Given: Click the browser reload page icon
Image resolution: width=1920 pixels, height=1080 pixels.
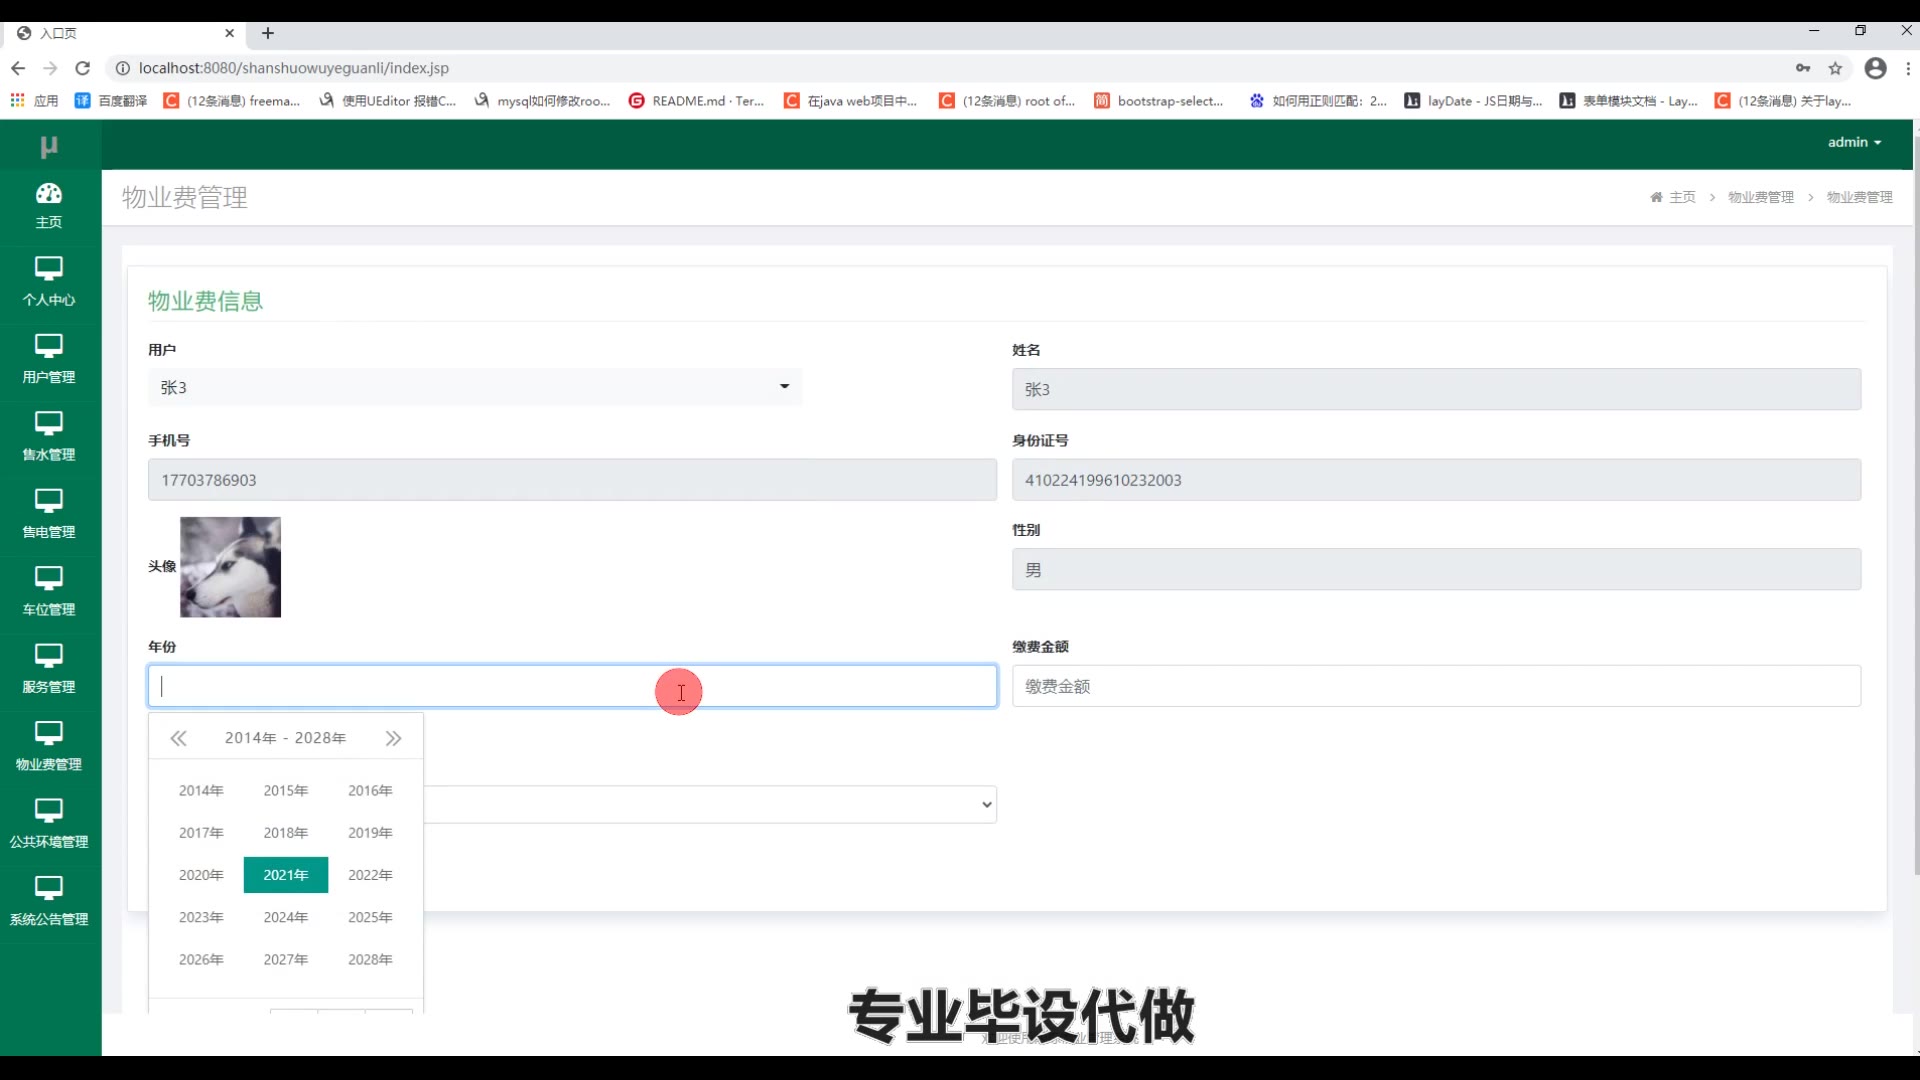Looking at the screenshot, I should pyautogui.click(x=83, y=68).
